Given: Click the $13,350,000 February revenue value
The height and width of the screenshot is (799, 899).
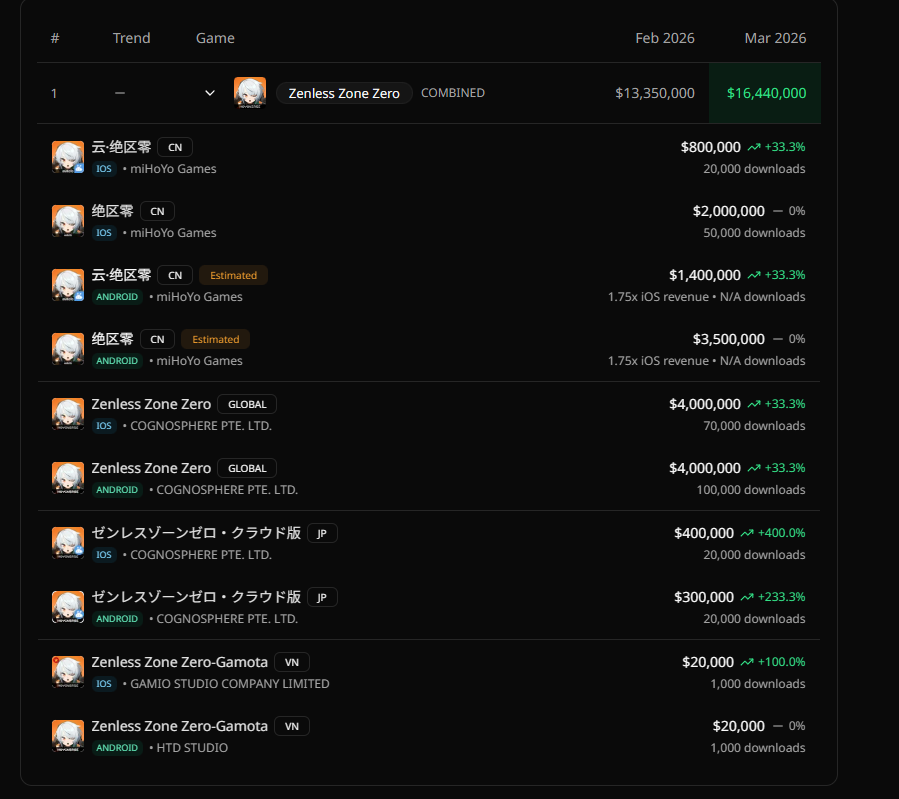Looking at the screenshot, I should point(655,93).
